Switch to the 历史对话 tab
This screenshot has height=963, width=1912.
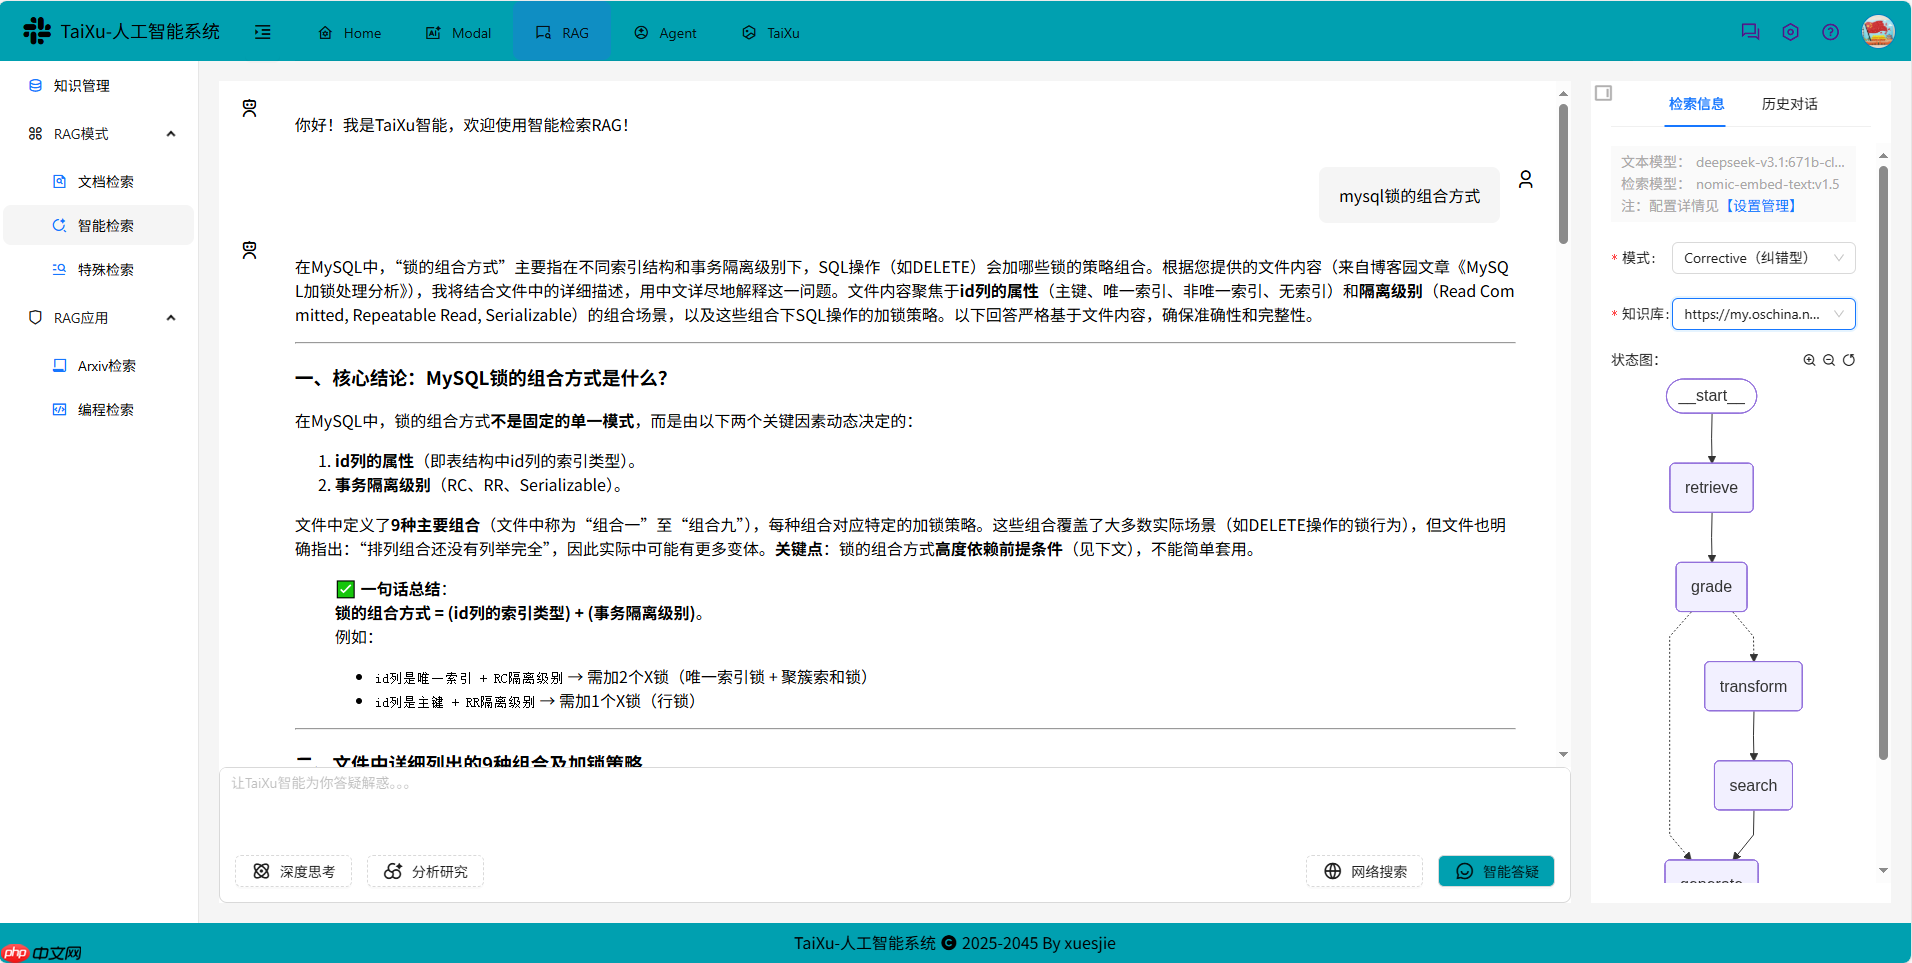1789,104
